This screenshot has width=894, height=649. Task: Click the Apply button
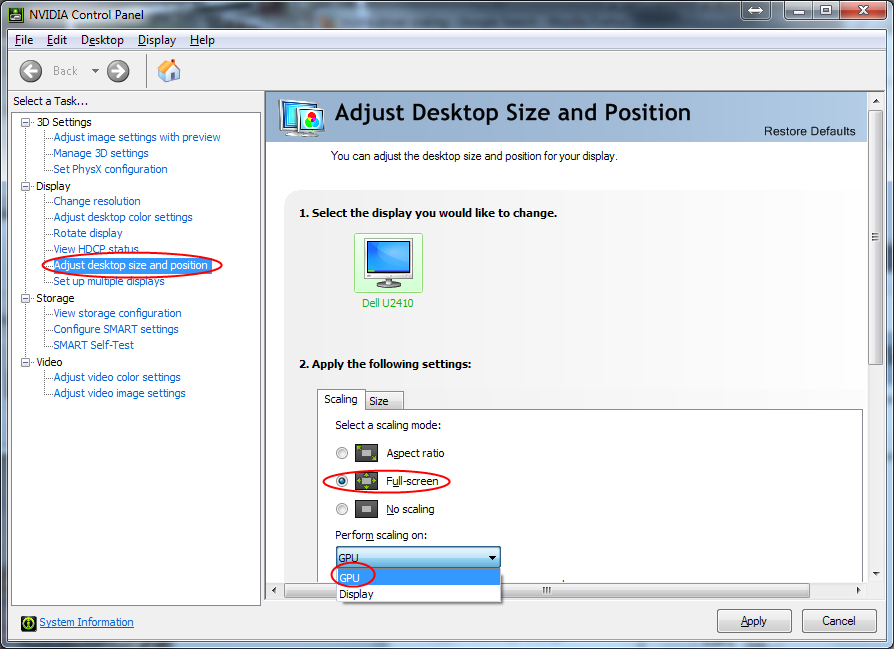click(754, 621)
